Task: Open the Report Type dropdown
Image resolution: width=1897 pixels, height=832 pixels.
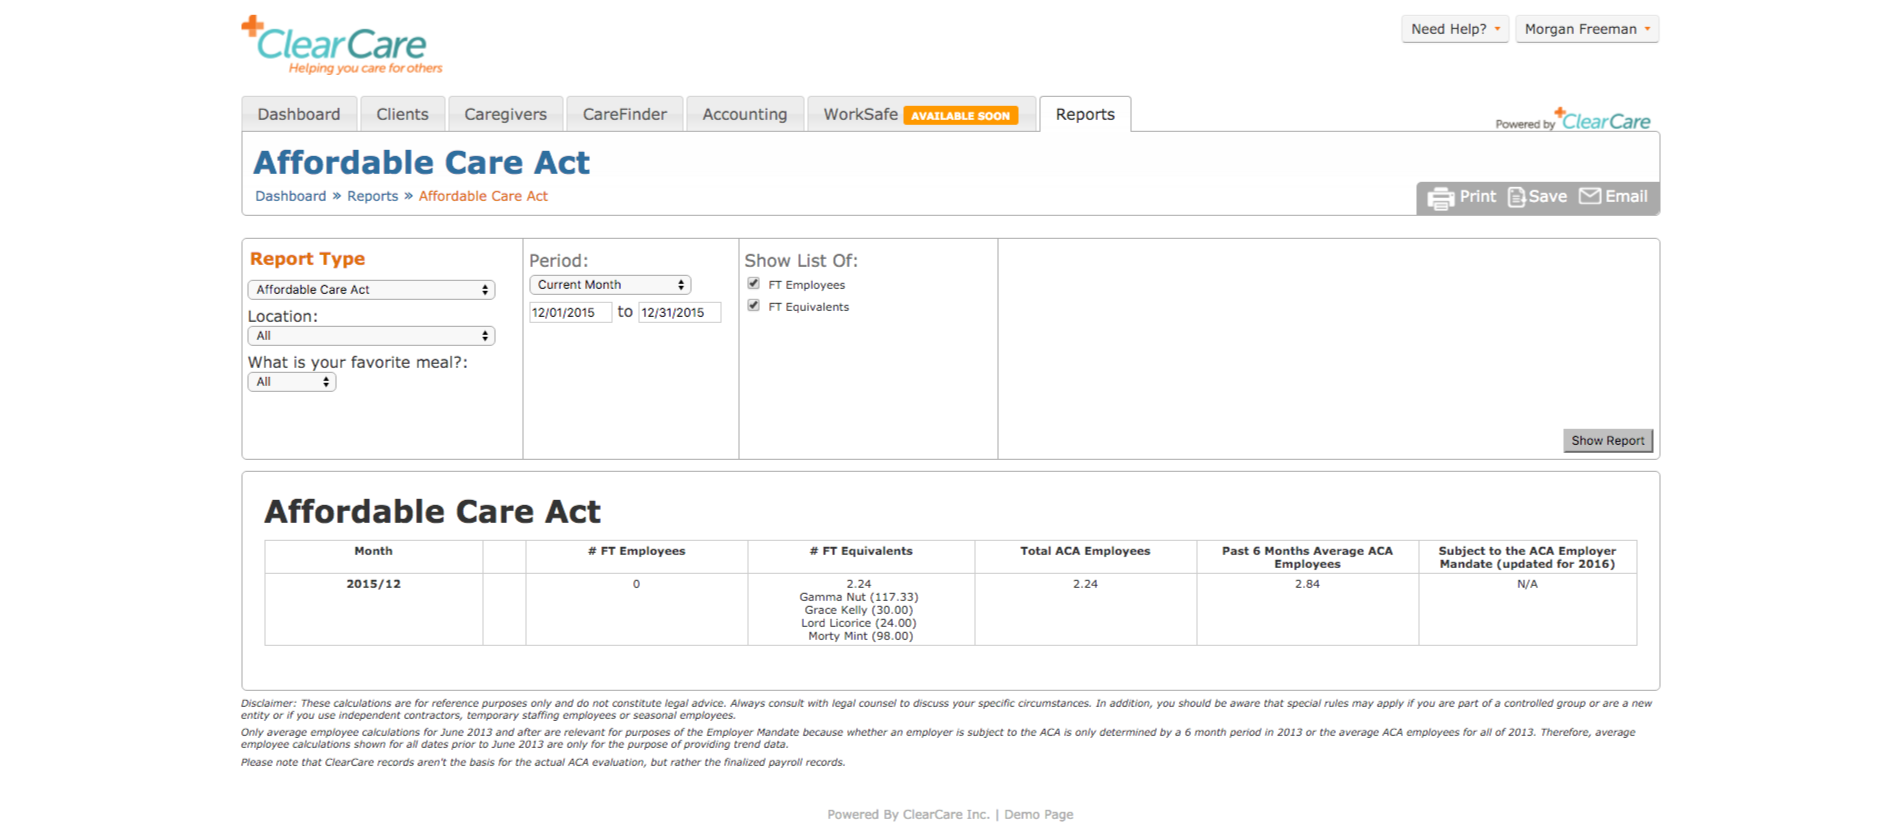Action: click(x=371, y=290)
